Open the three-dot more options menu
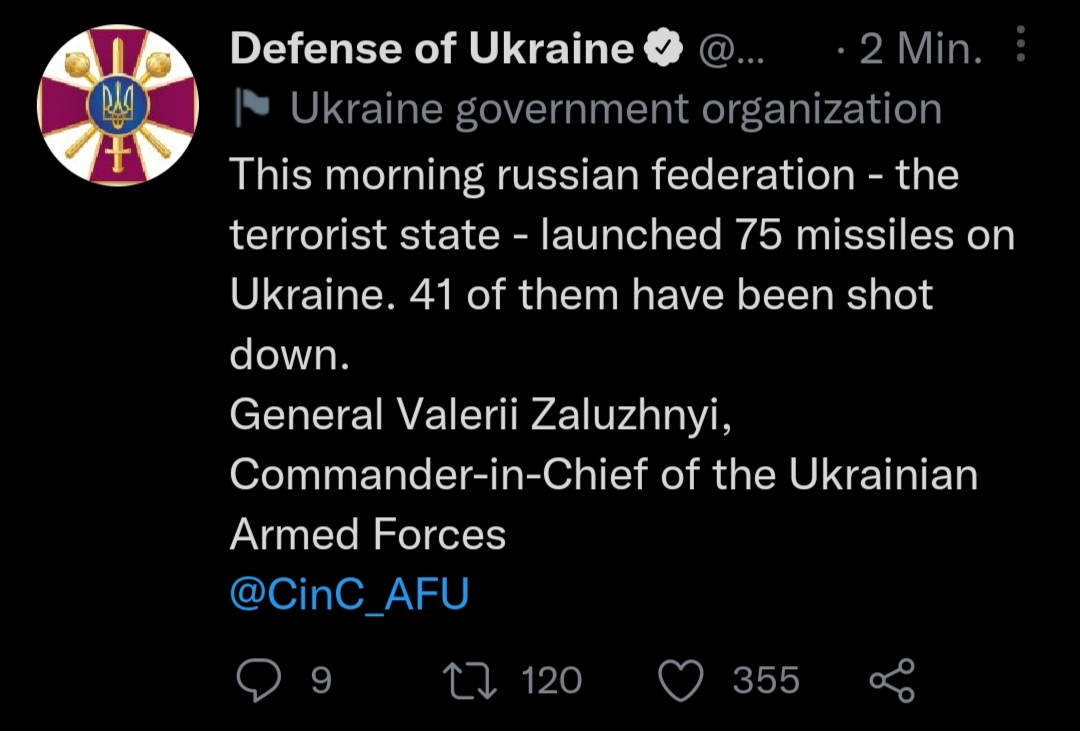 coord(1020,45)
